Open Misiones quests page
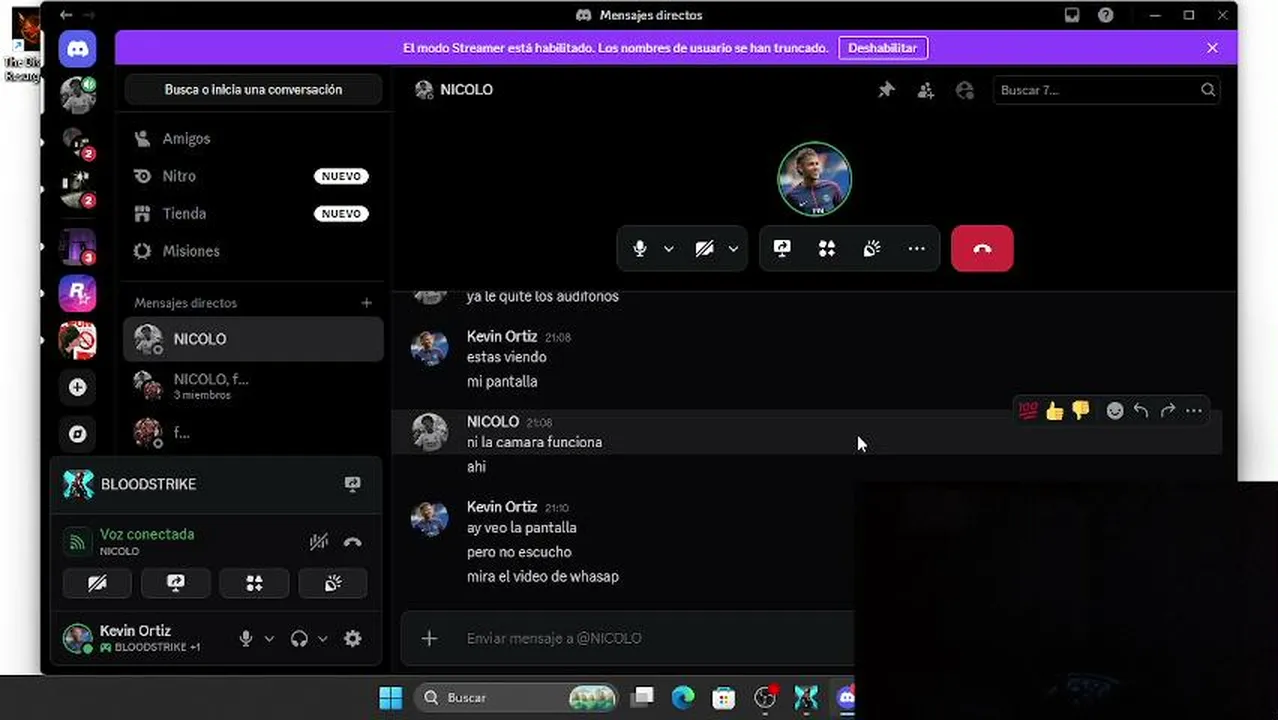Screen dimensions: 1278x720 click(x=253, y=251)
